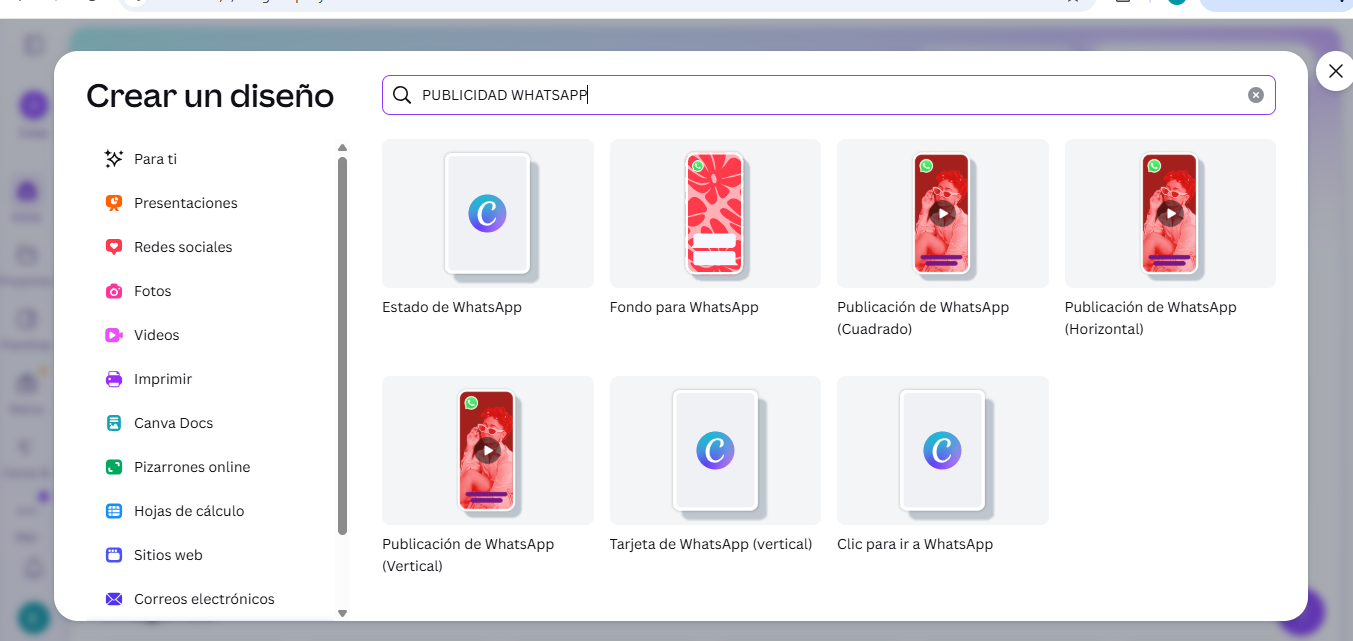Click the Videos camera icon
Screen dimensions: 1353x641
(x=114, y=335)
